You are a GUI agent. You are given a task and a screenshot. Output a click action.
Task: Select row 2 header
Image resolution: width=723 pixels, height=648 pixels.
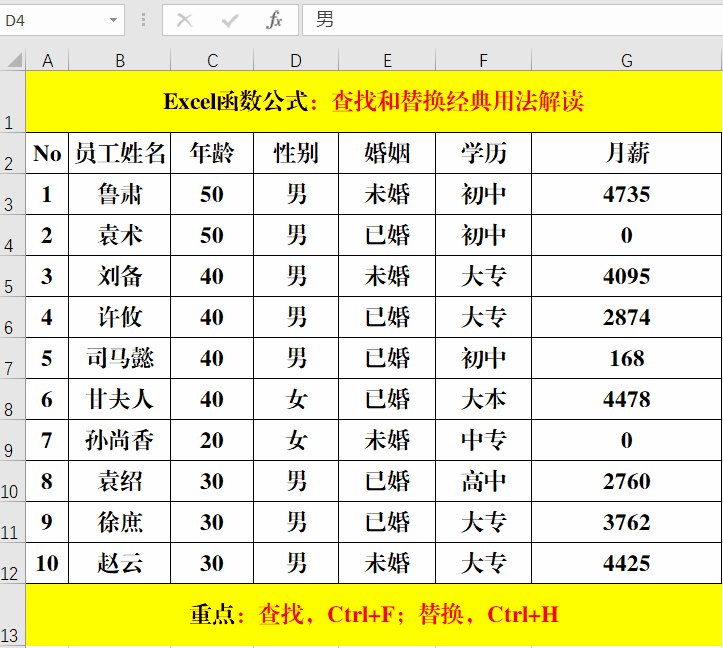12,153
